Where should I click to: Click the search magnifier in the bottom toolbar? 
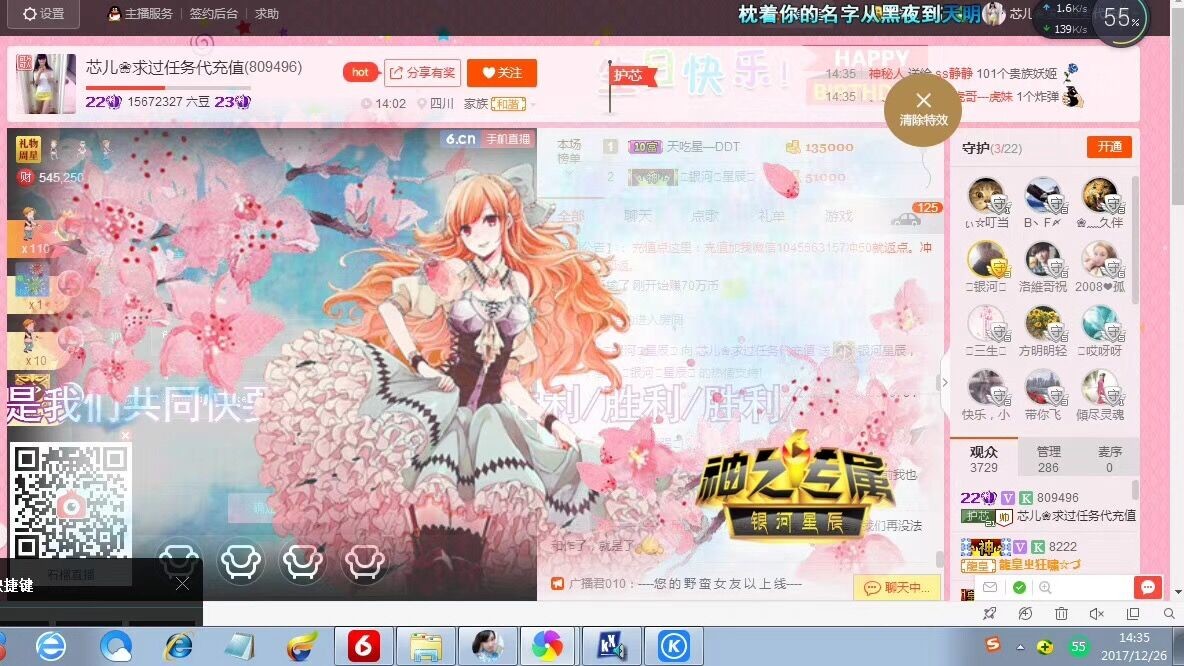[1169, 614]
